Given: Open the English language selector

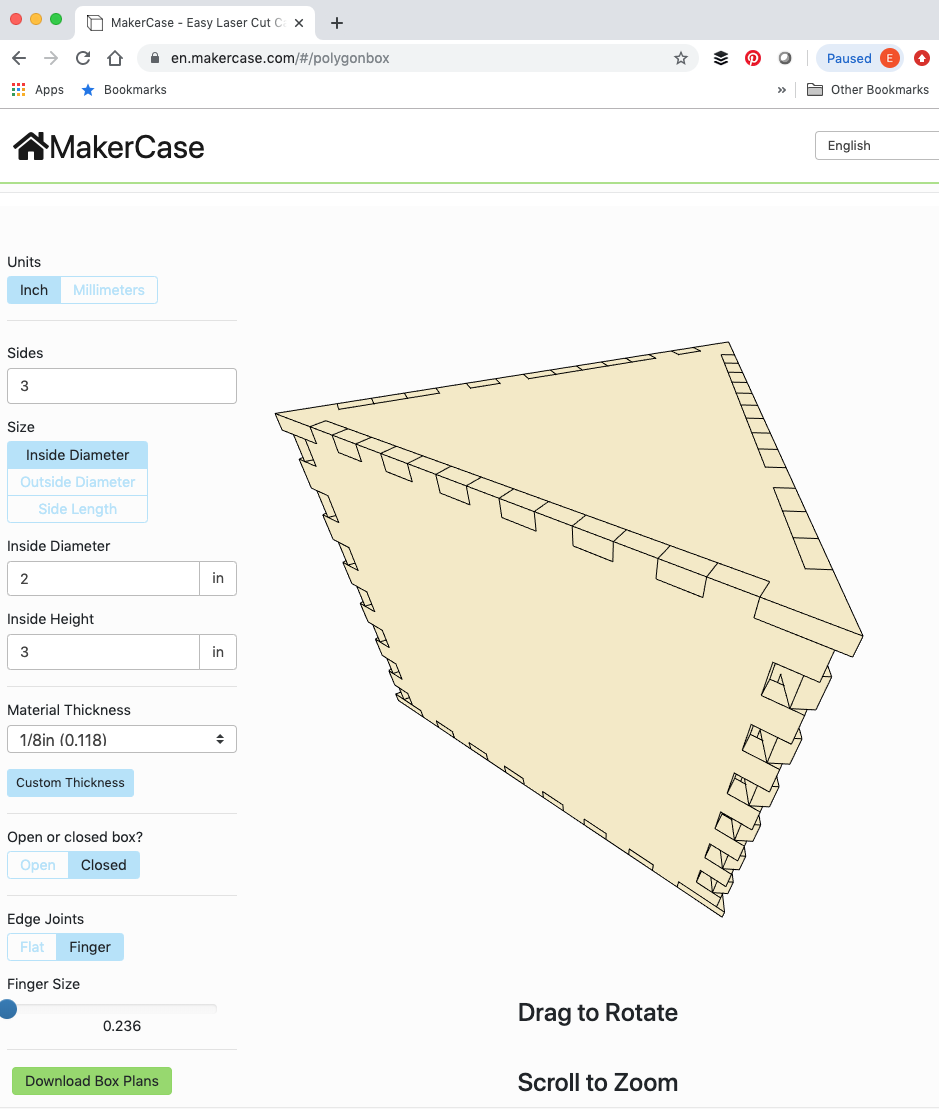Looking at the screenshot, I should click(878, 145).
